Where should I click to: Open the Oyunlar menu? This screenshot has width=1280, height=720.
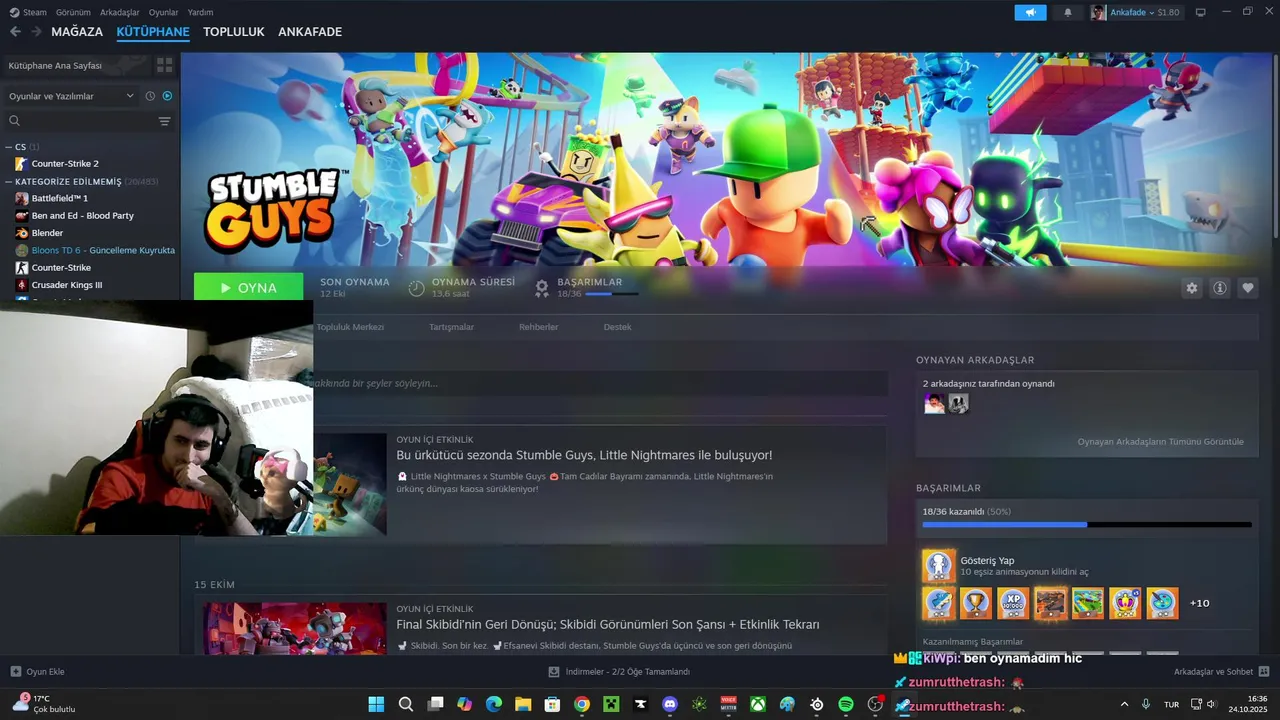tap(164, 12)
